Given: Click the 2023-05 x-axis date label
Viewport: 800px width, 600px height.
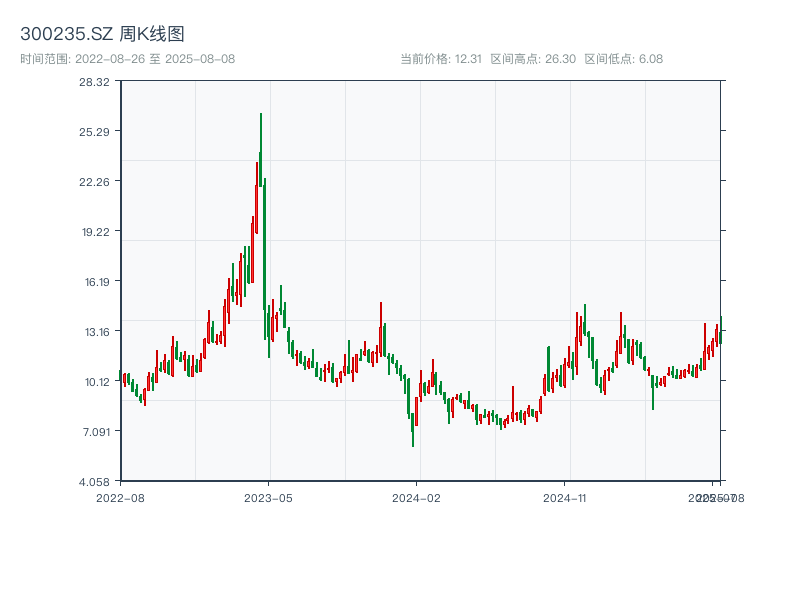Looking at the screenshot, I should pyautogui.click(x=268, y=497).
